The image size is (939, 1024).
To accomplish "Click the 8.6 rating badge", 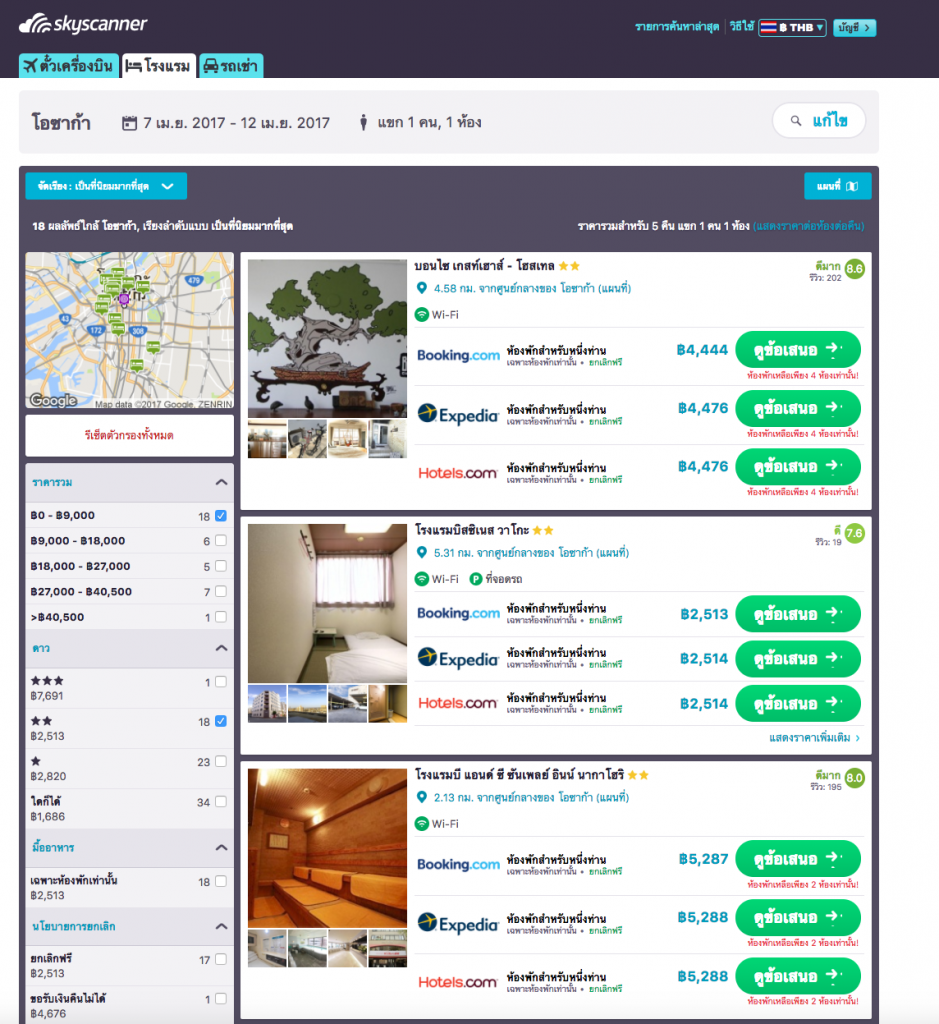I will [x=854, y=269].
